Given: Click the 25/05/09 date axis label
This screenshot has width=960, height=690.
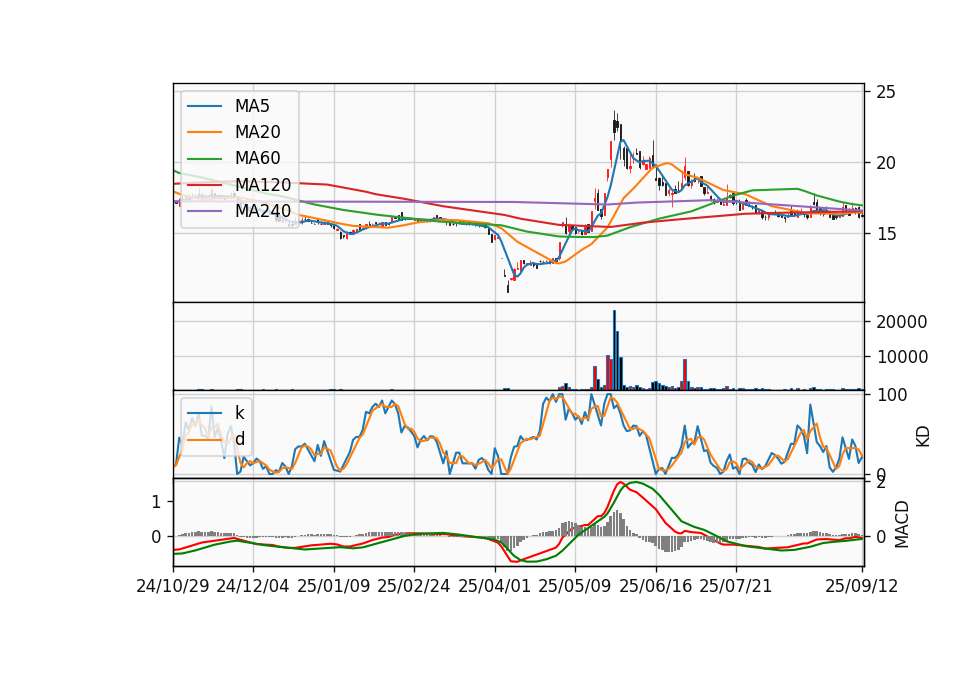Looking at the screenshot, I should coord(575,586).
